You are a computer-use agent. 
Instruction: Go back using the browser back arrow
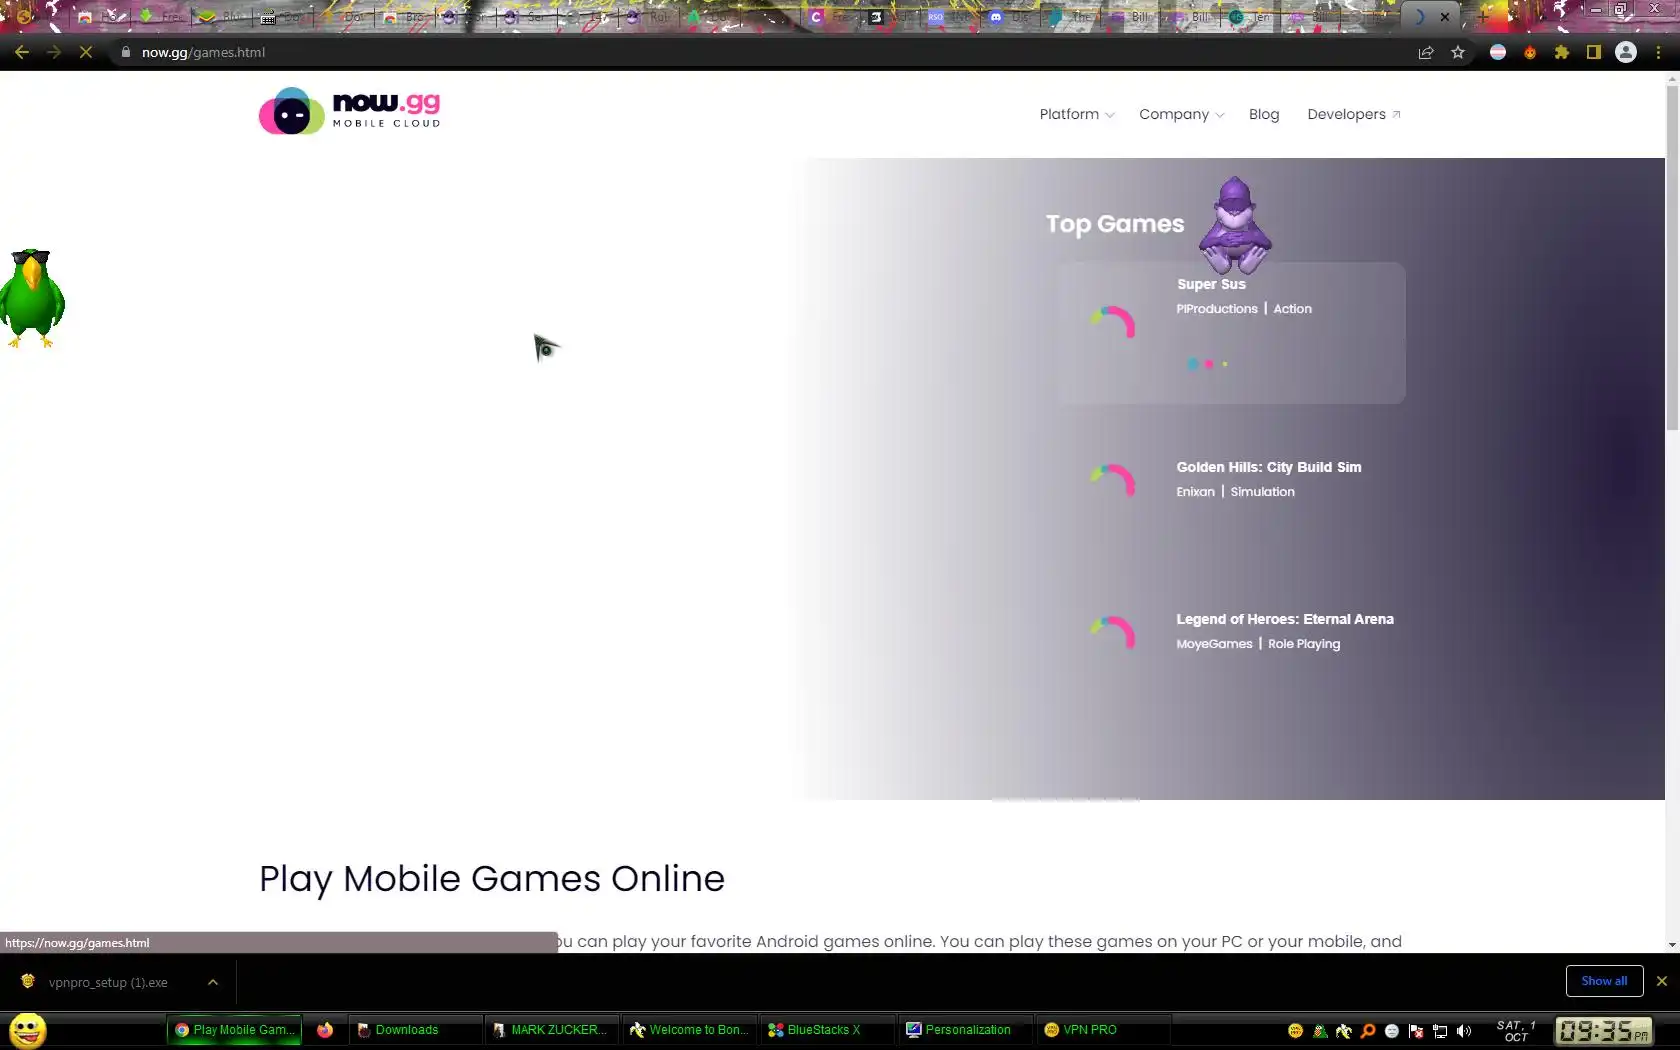[22, 52]
